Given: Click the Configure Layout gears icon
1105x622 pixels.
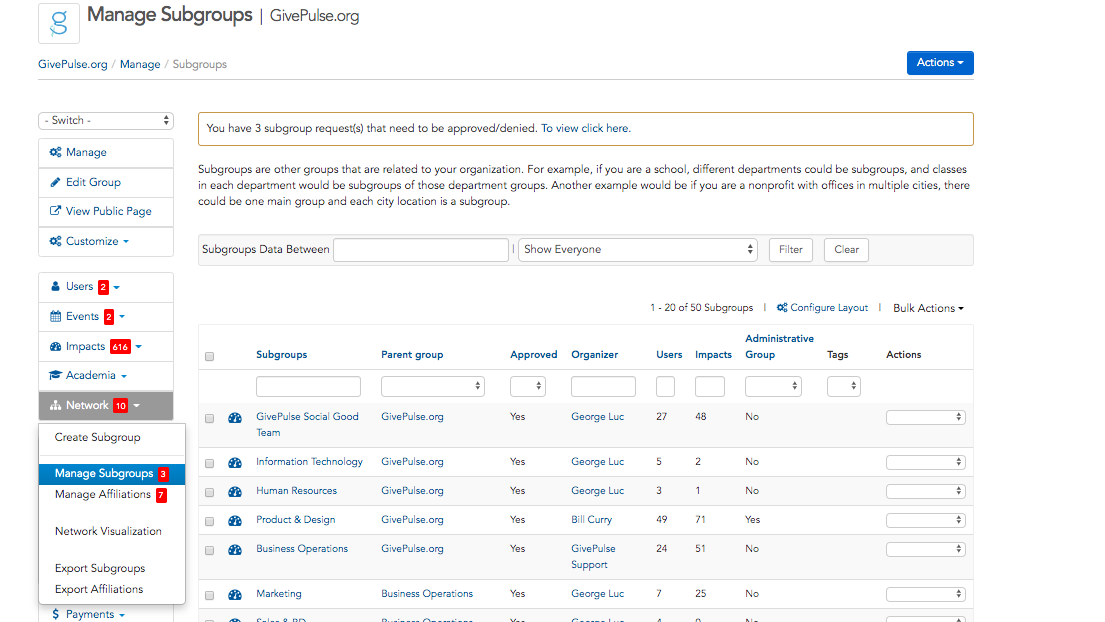Looking at the screenshot, I should (x=782, y=308).
